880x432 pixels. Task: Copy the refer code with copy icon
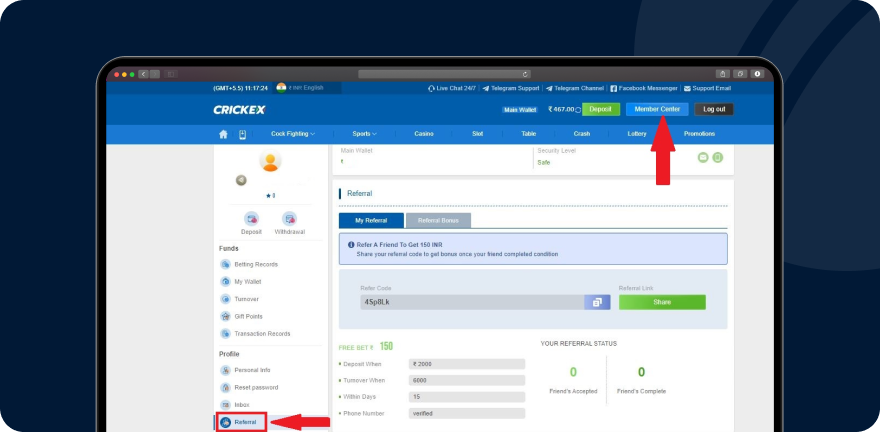pyautogui.click(x=597, y=302)
